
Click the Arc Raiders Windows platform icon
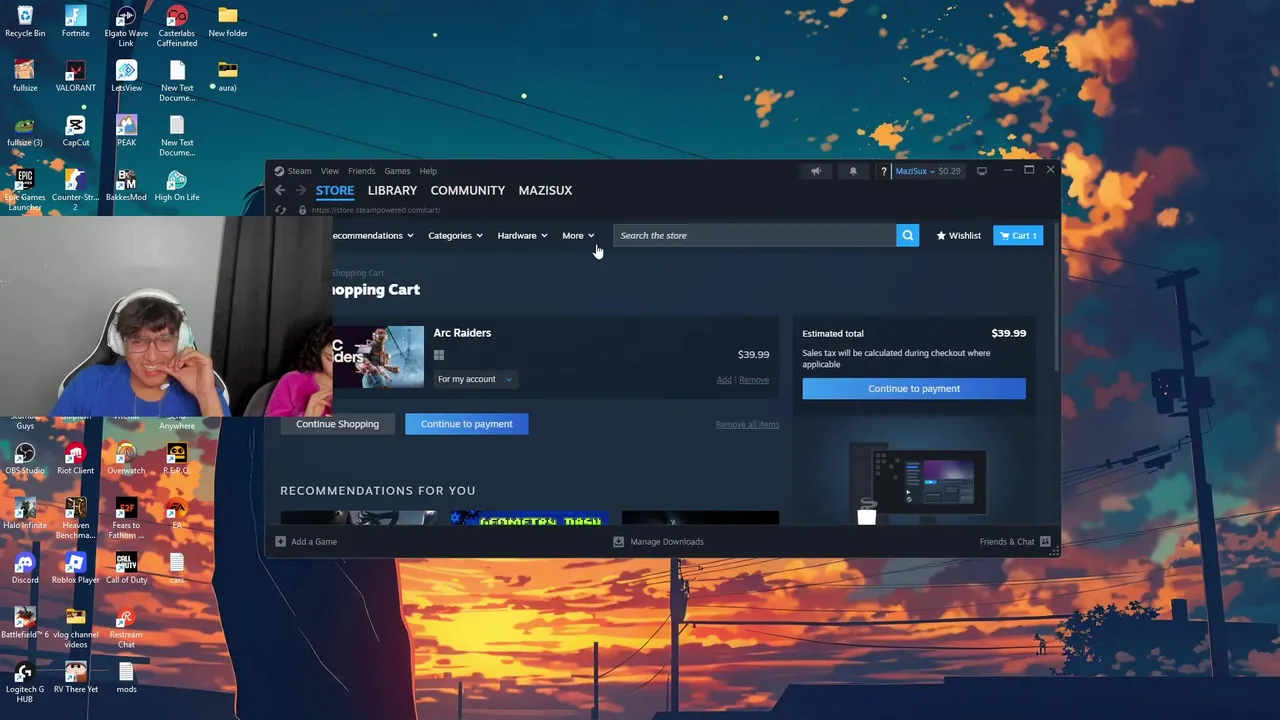(x=439, y=355)
